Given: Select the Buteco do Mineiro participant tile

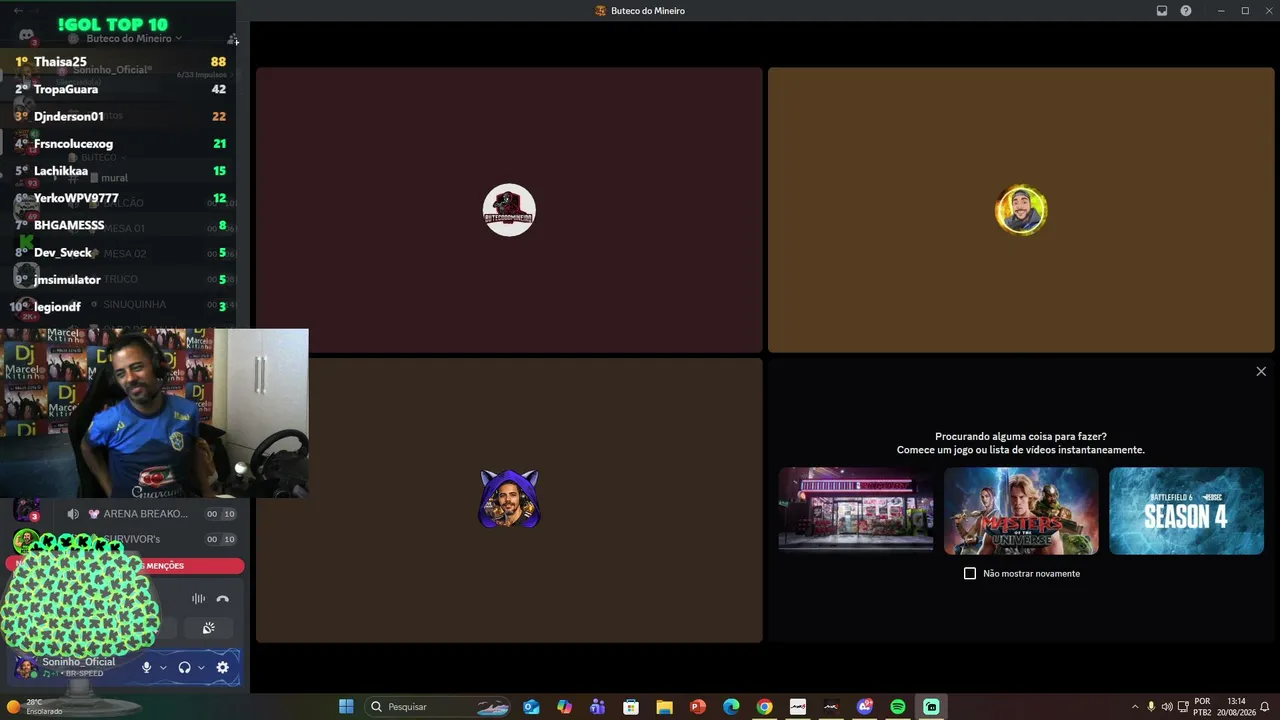Looking at the screenshot, I should tap(509, 210).
